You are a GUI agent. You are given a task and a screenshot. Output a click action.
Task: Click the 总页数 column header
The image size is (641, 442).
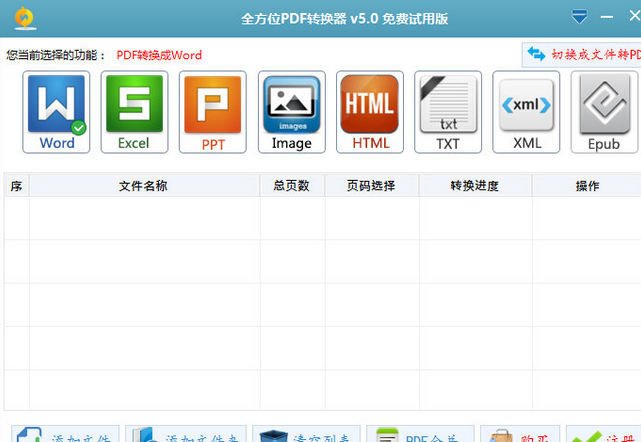tap(292, 186)
